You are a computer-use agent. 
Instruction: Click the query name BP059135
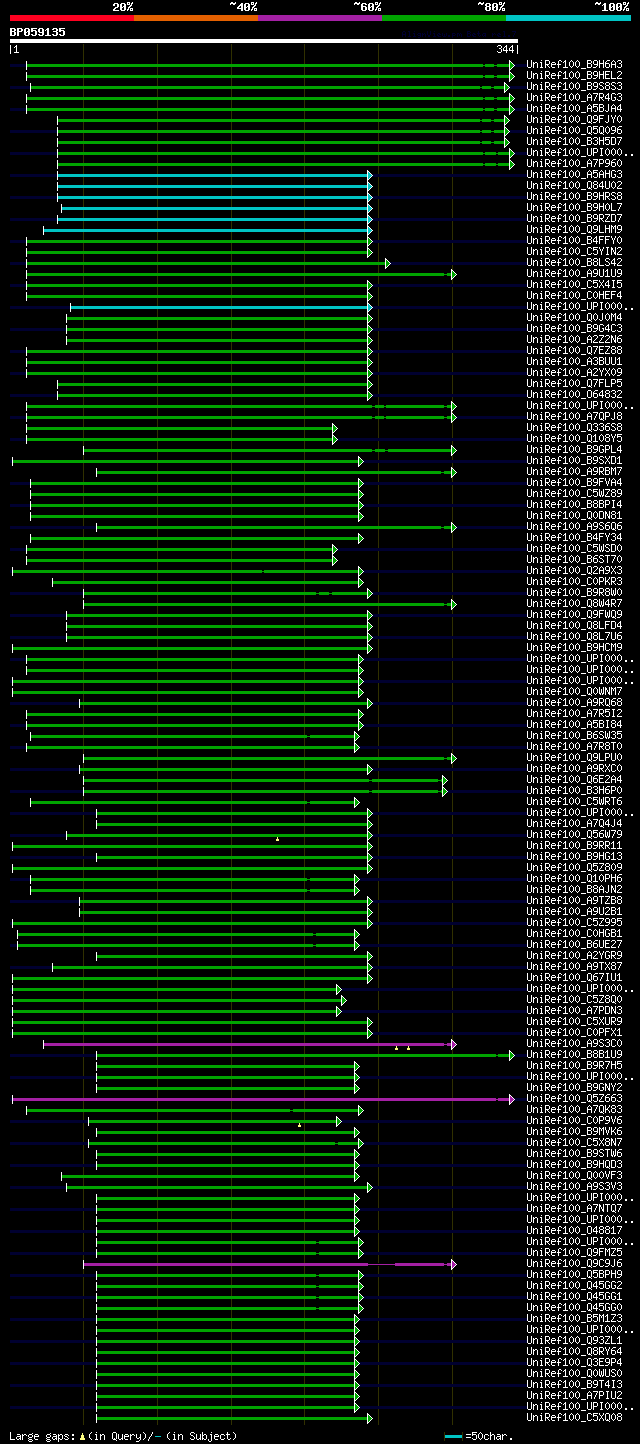[x=38, y=32]
